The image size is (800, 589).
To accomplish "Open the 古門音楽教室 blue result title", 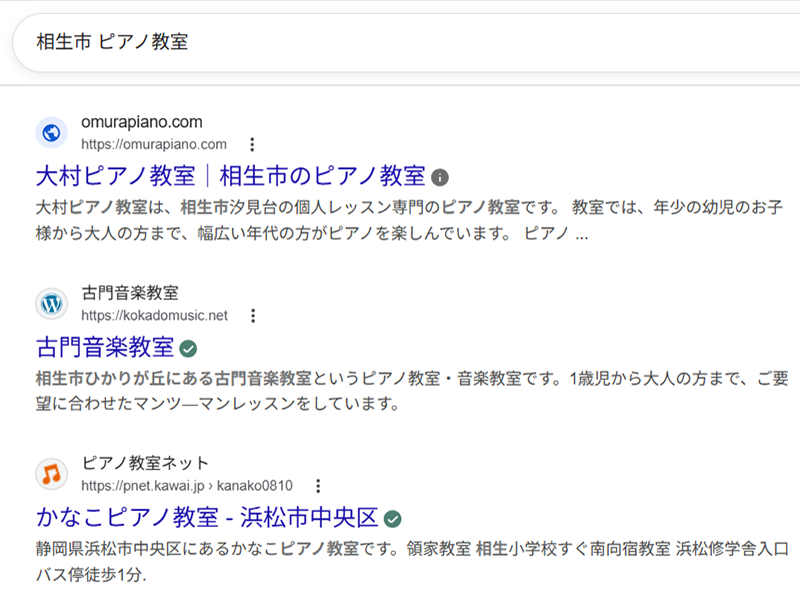I will (105, 348).
